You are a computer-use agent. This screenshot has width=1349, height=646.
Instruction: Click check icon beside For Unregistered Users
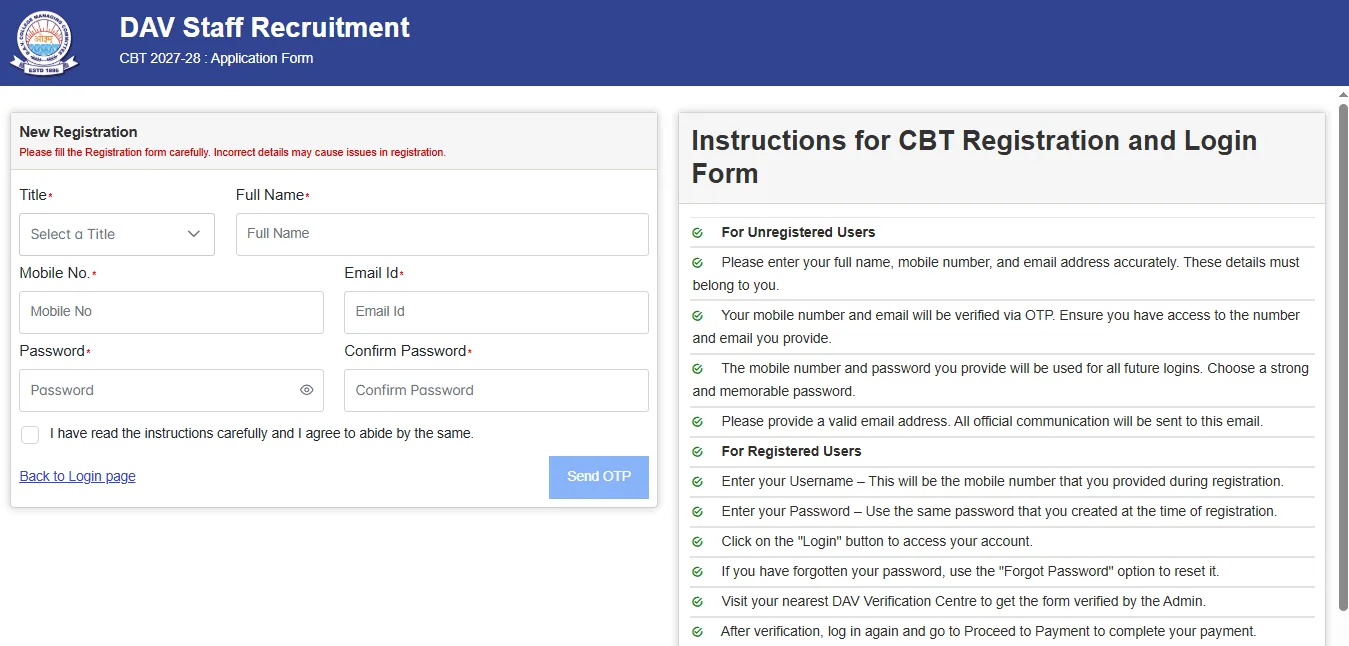click(x=698, y=233)
